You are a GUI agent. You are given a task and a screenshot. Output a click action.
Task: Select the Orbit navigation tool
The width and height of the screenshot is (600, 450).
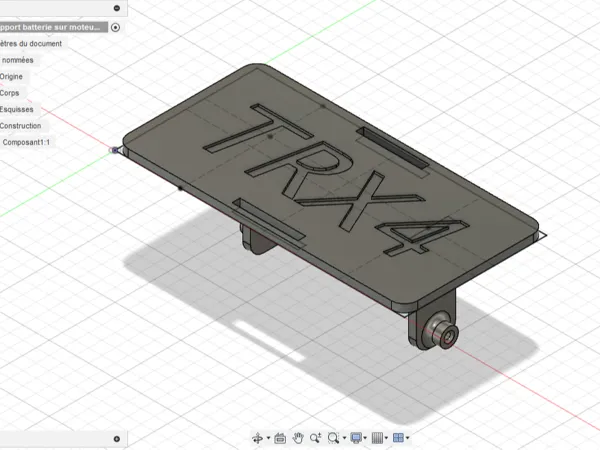coord(258,438)
